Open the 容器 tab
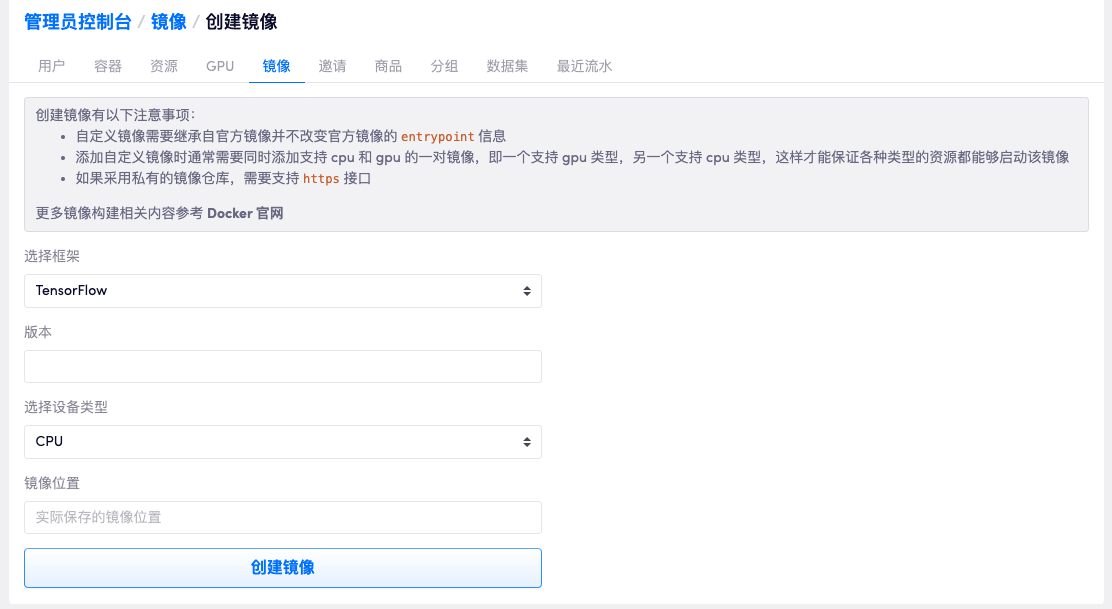The image size is (1112, 609). 108,66
